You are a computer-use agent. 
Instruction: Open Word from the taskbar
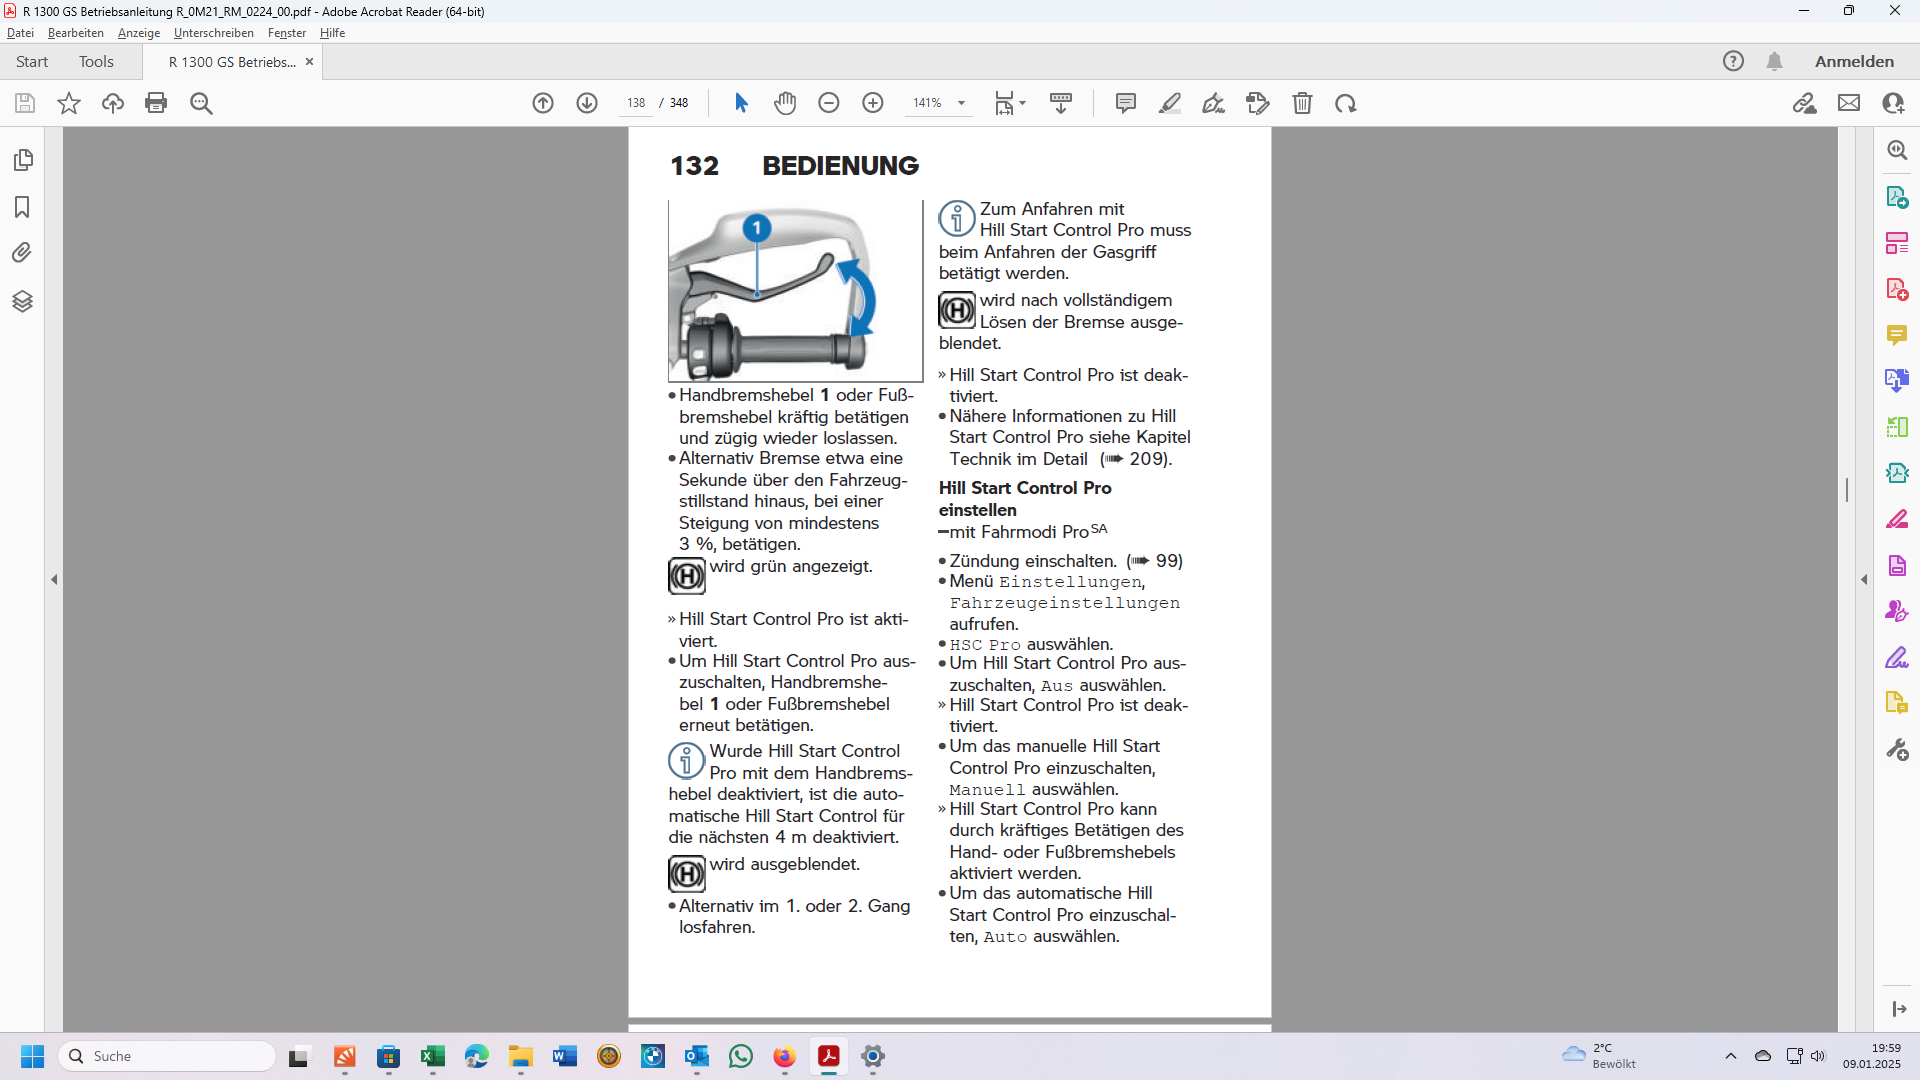(564, 1056)
